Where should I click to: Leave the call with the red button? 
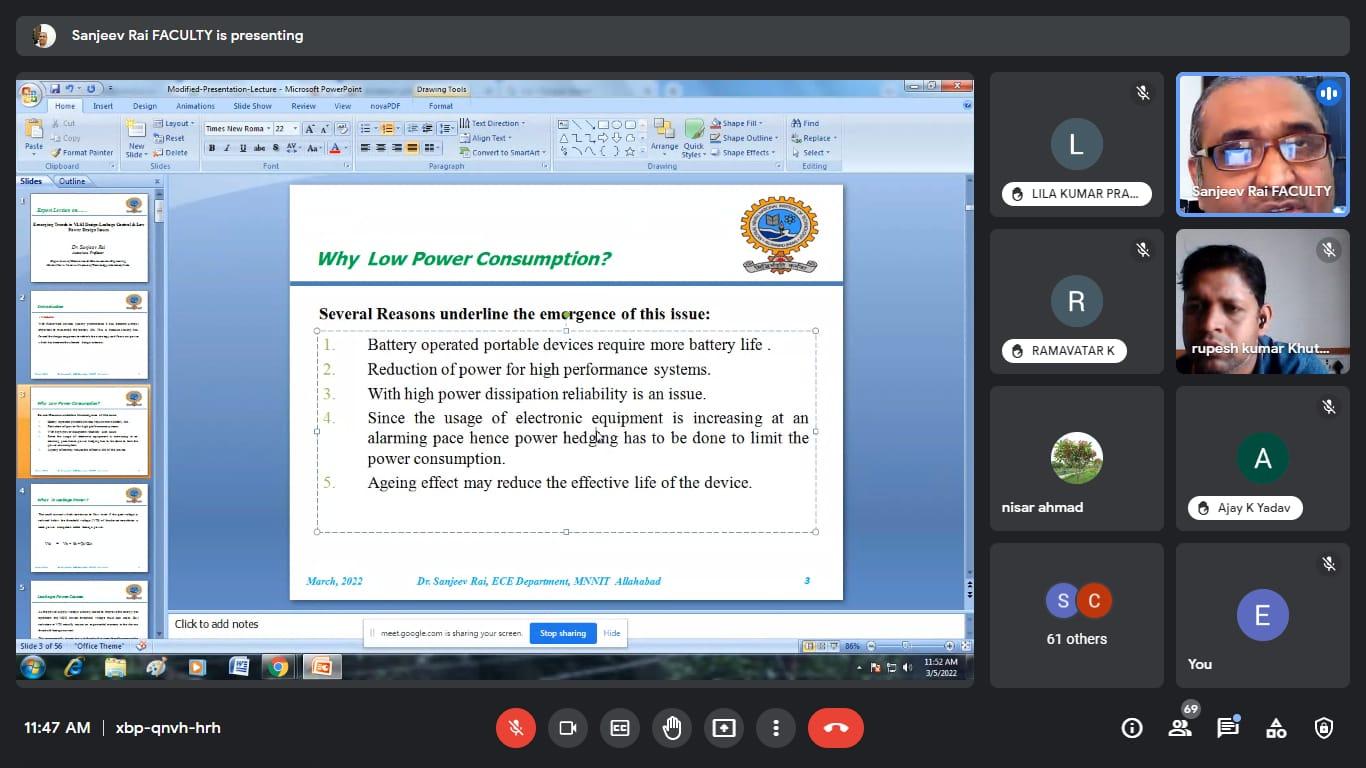click(836, 728)
